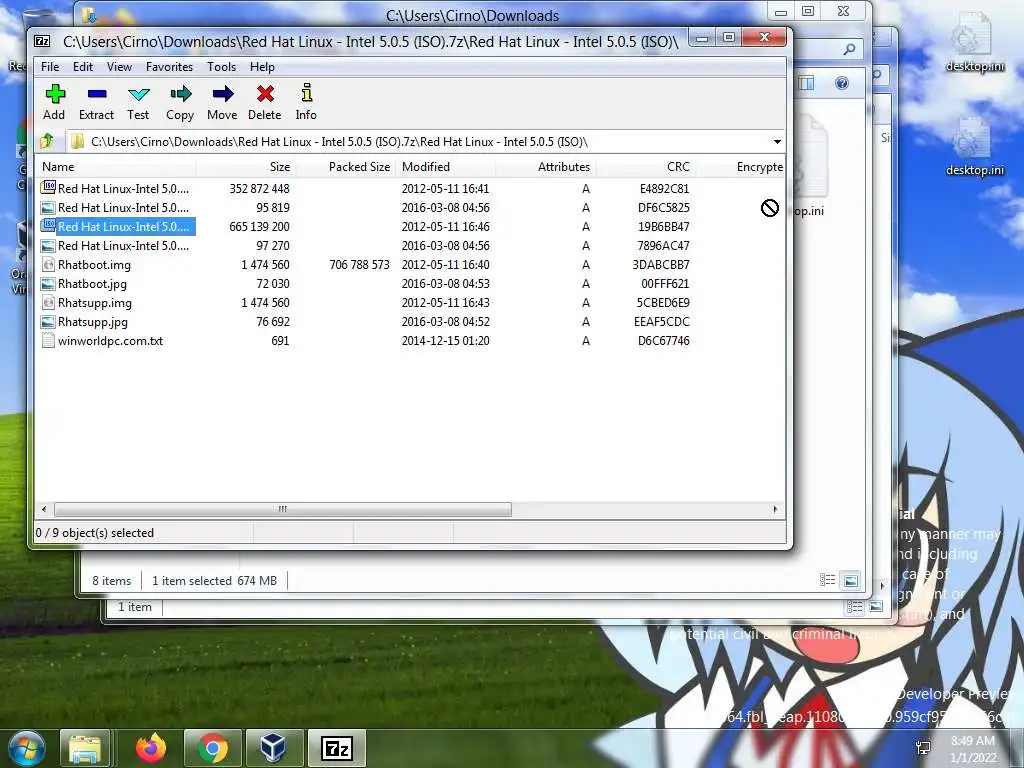Open the Help menu
The image size is (1024, 768).
point(262,67)
